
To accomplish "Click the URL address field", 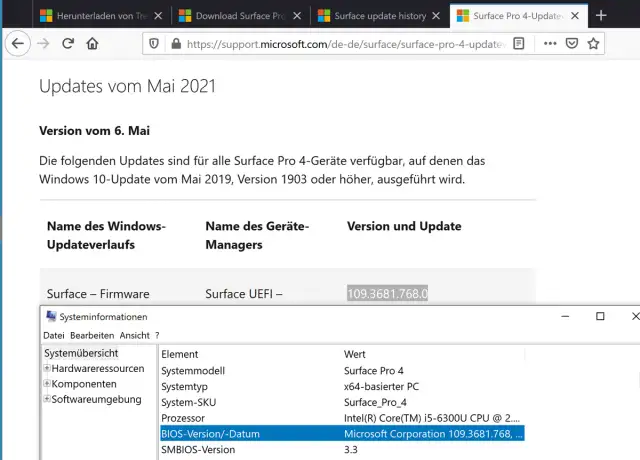I will 340,44.
